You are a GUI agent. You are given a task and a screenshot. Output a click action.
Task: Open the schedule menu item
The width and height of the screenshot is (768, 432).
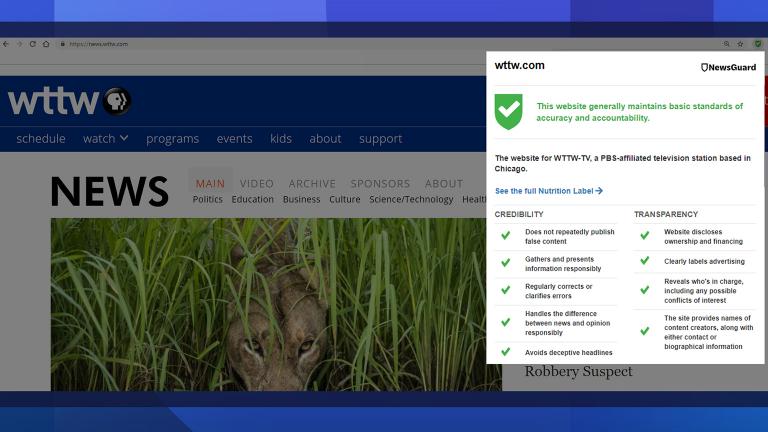click(x=41, y=139)
